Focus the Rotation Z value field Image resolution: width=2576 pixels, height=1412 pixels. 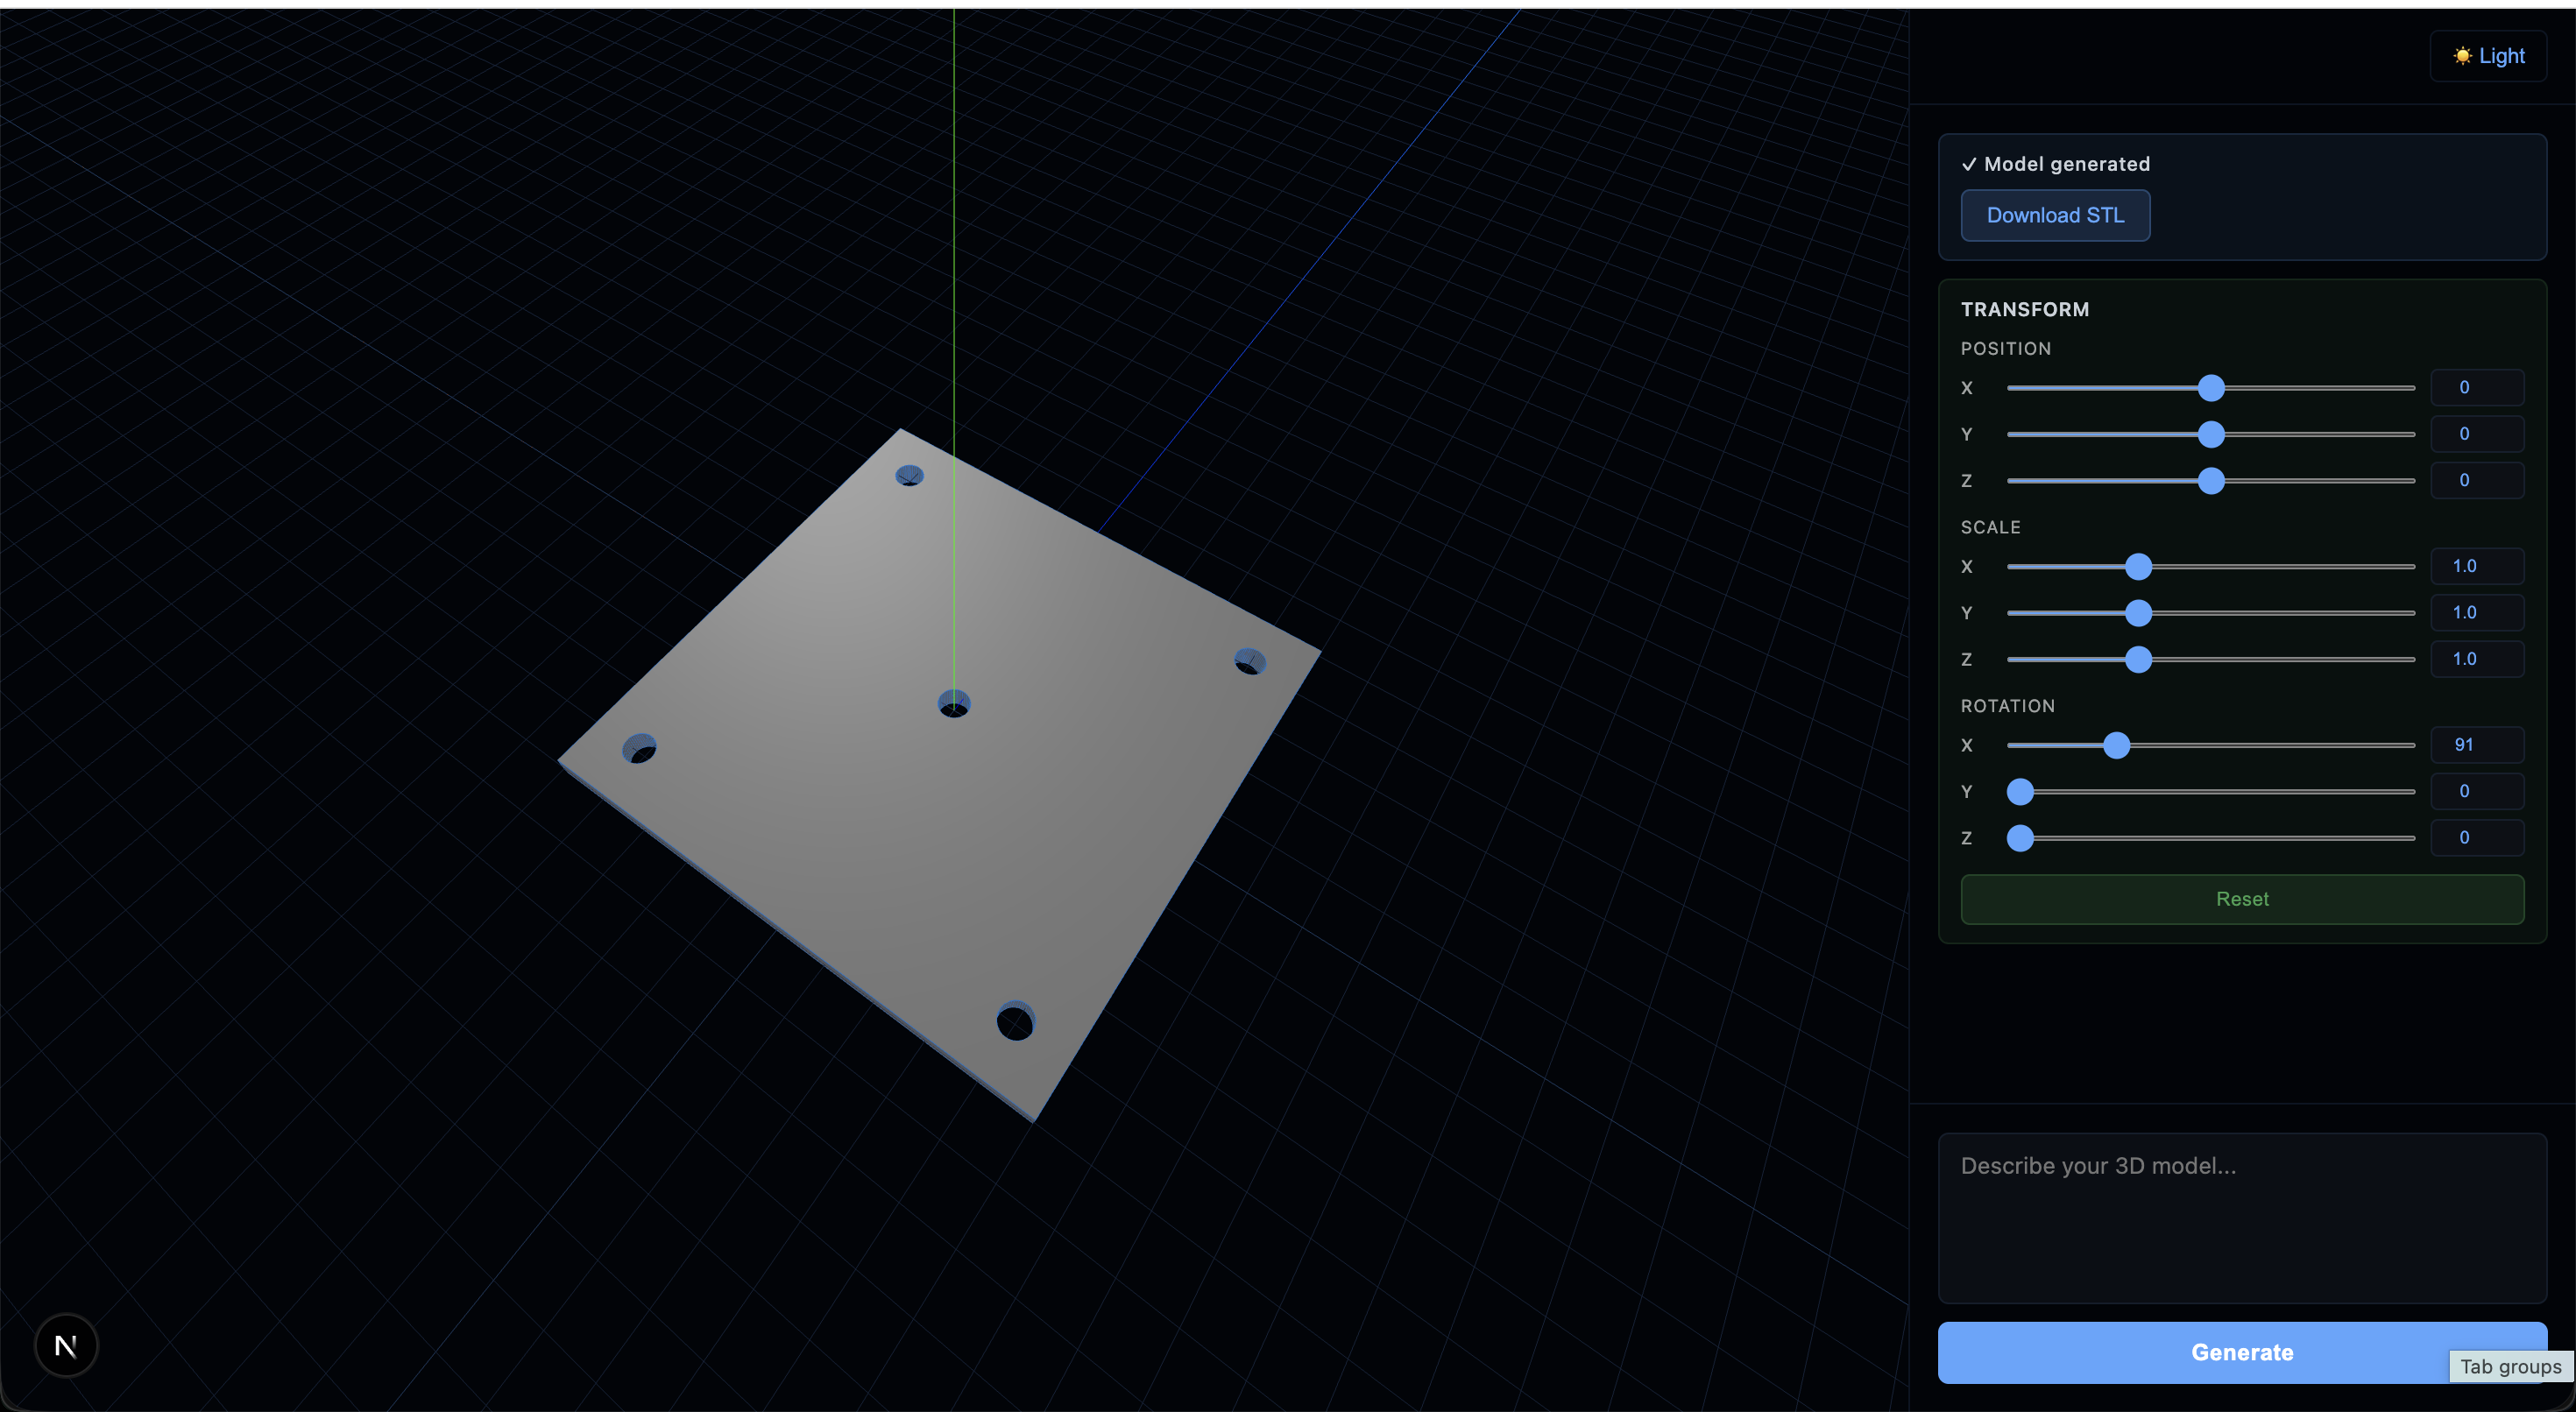coord(2476,838)
